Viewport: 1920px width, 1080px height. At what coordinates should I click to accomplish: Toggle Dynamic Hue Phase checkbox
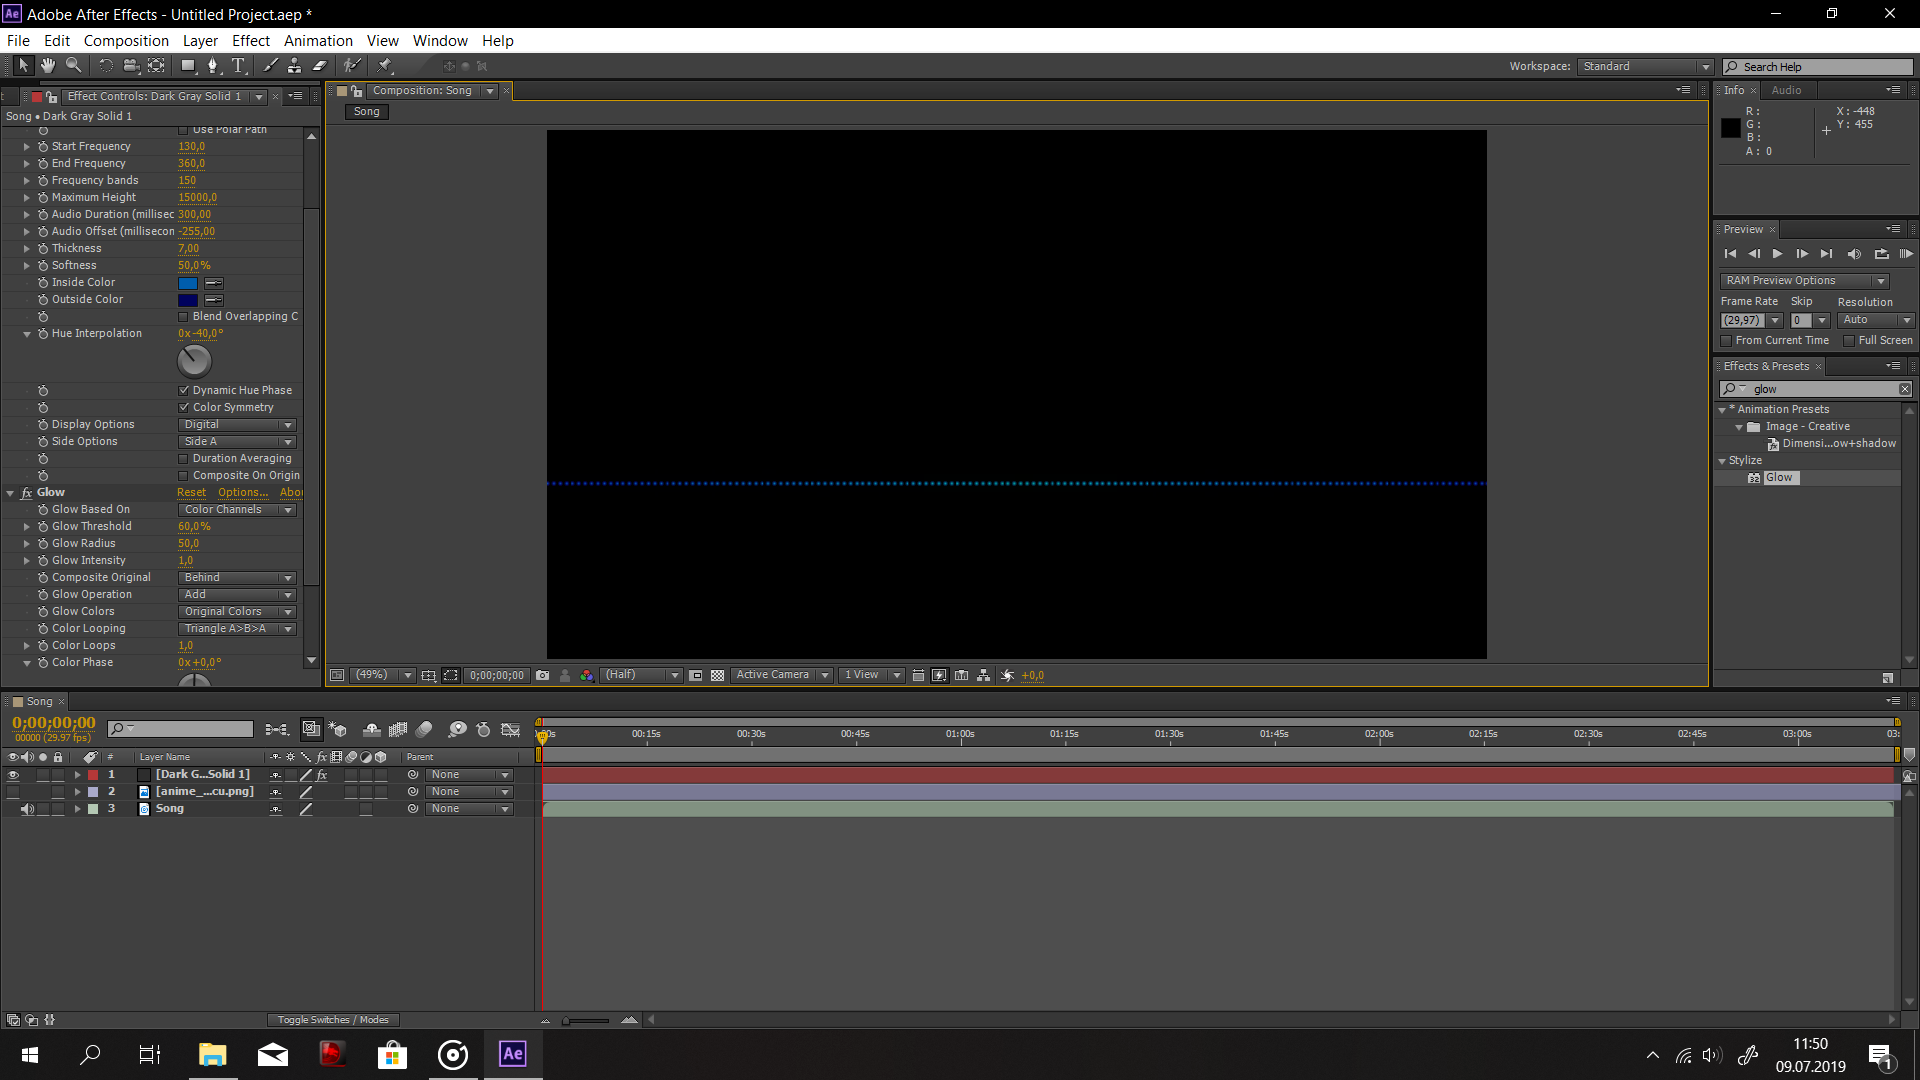click(184, 391)
